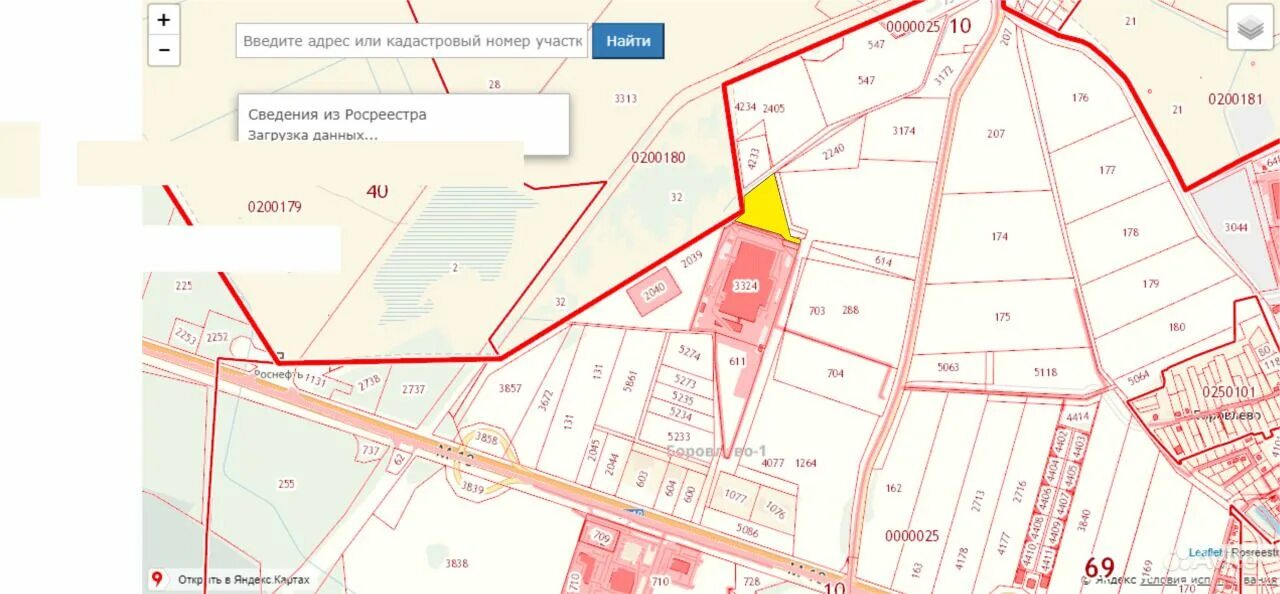Zoom out with the minus button
Image resolution: width=1280 pixels, height=594 pixels.
pos(164,50)
